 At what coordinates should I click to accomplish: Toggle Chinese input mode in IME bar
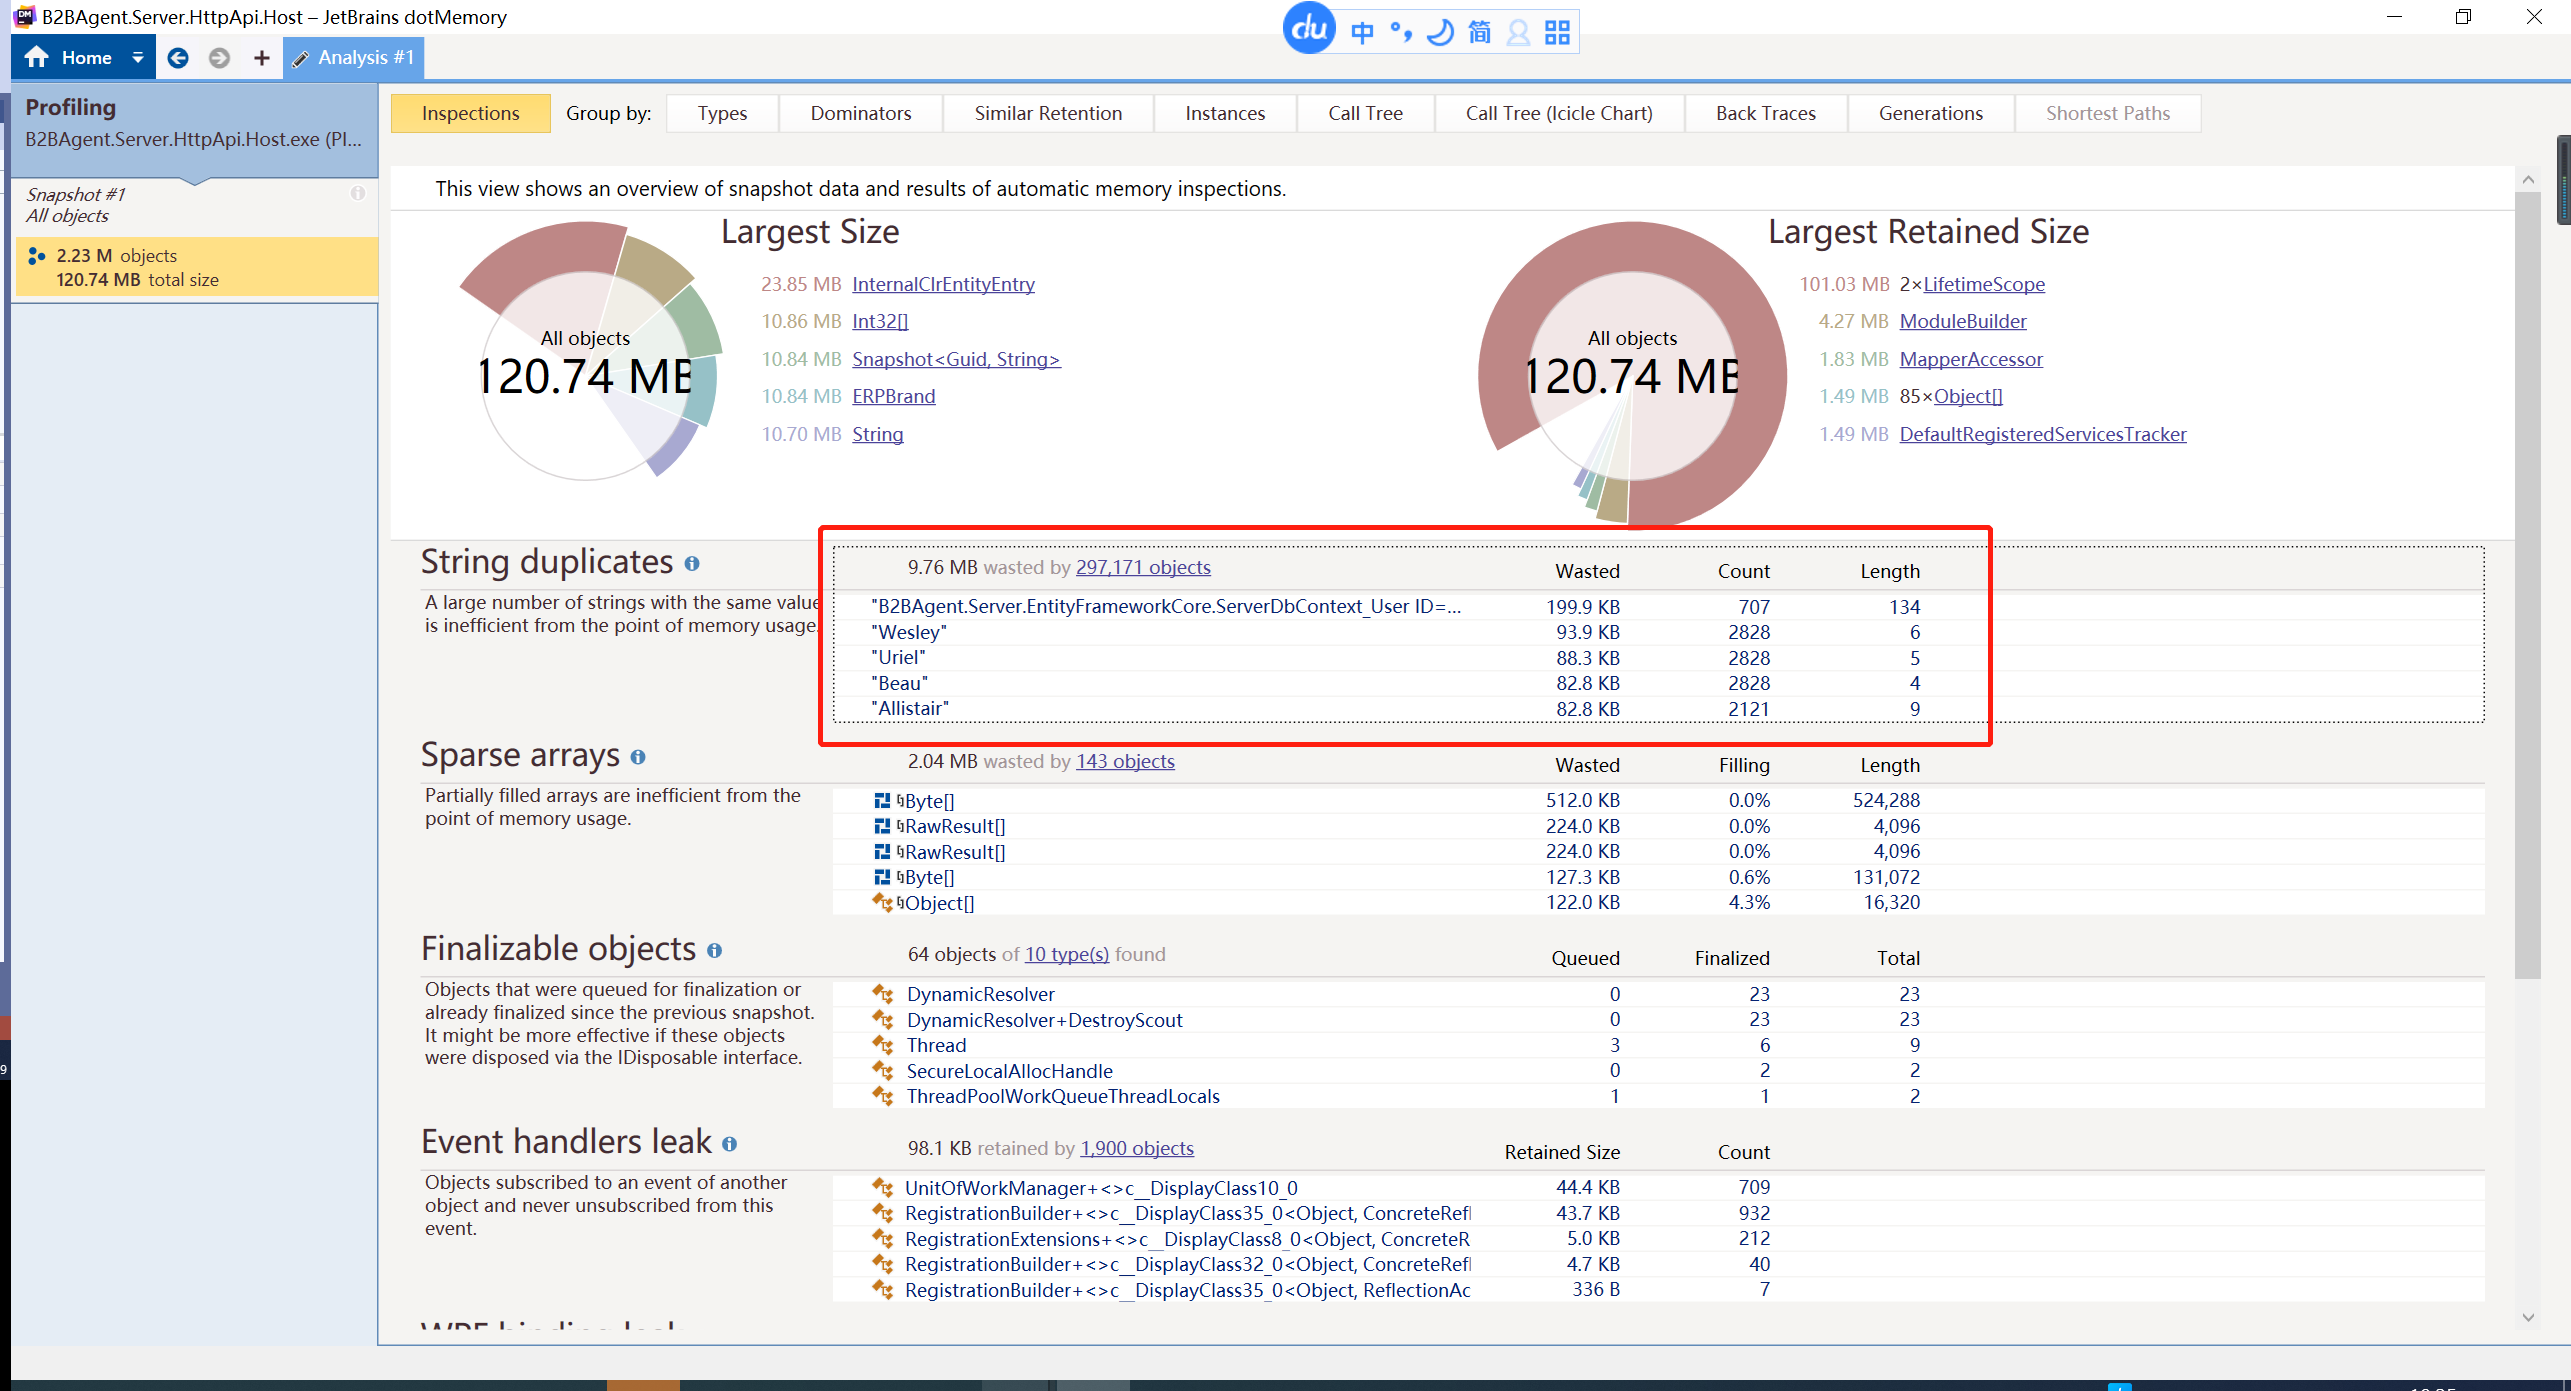click(x=1362, y=33)
